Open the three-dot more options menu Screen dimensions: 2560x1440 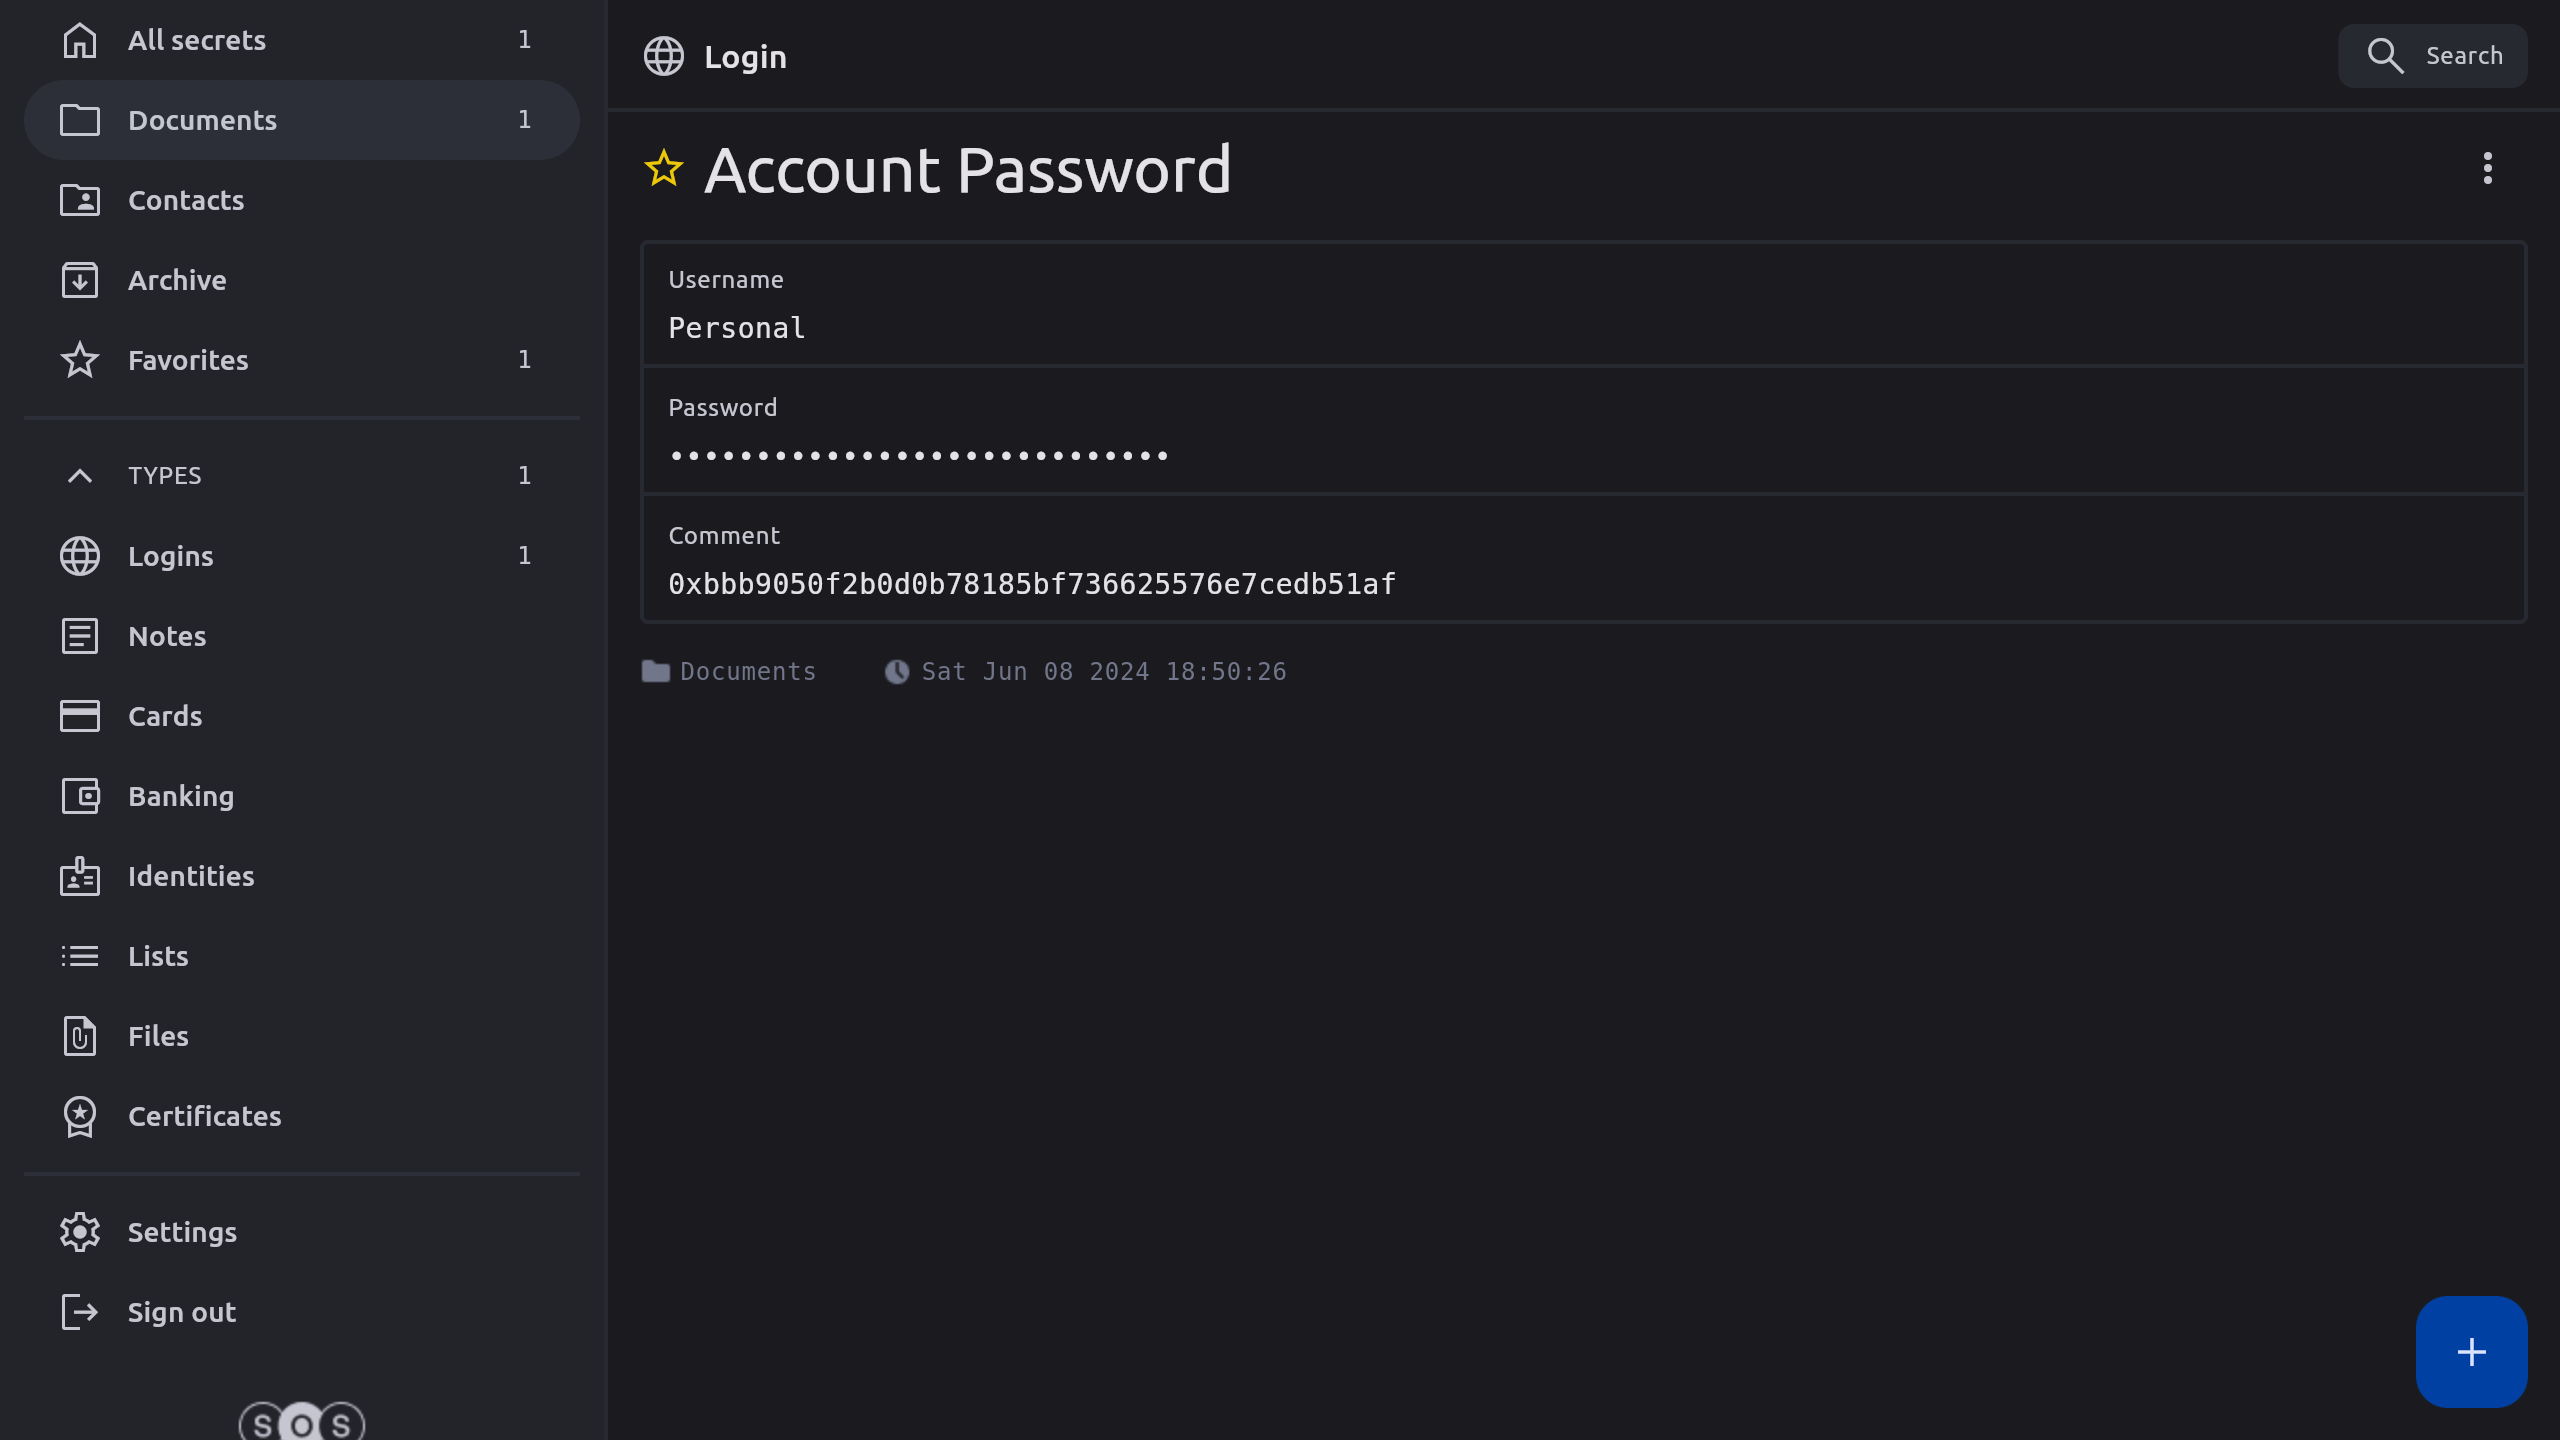click(x=2487, y=169)
